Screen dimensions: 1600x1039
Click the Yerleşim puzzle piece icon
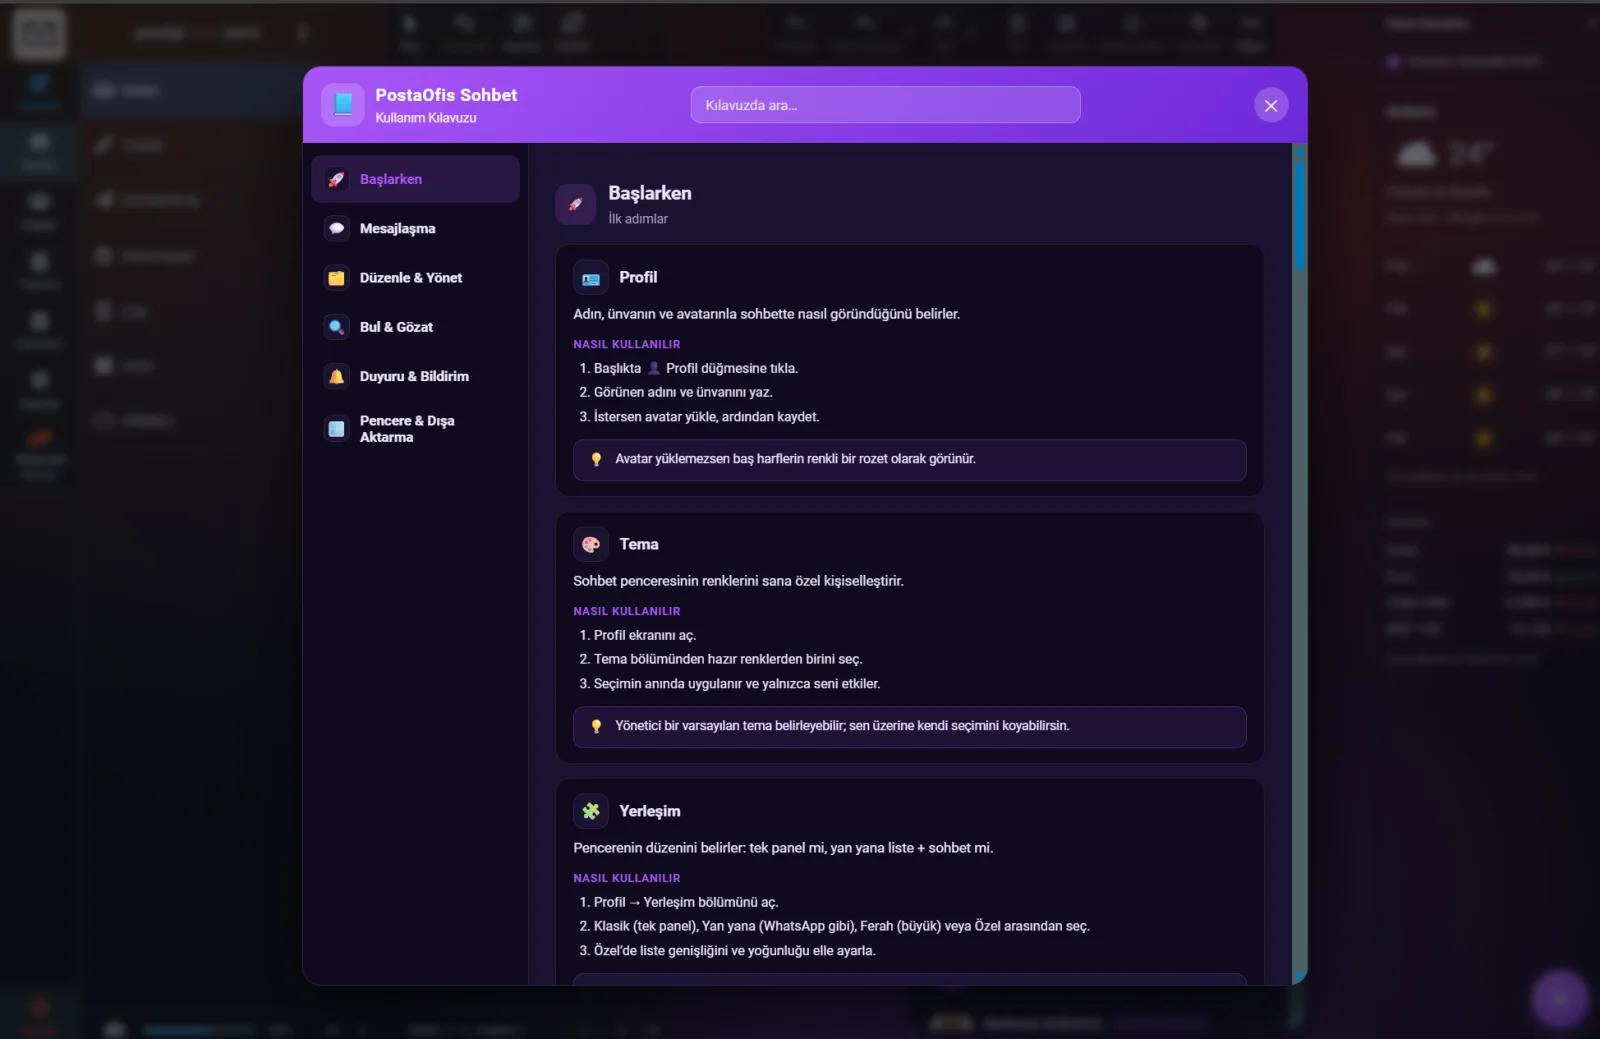pyautogui.click(x=591, y=812)
